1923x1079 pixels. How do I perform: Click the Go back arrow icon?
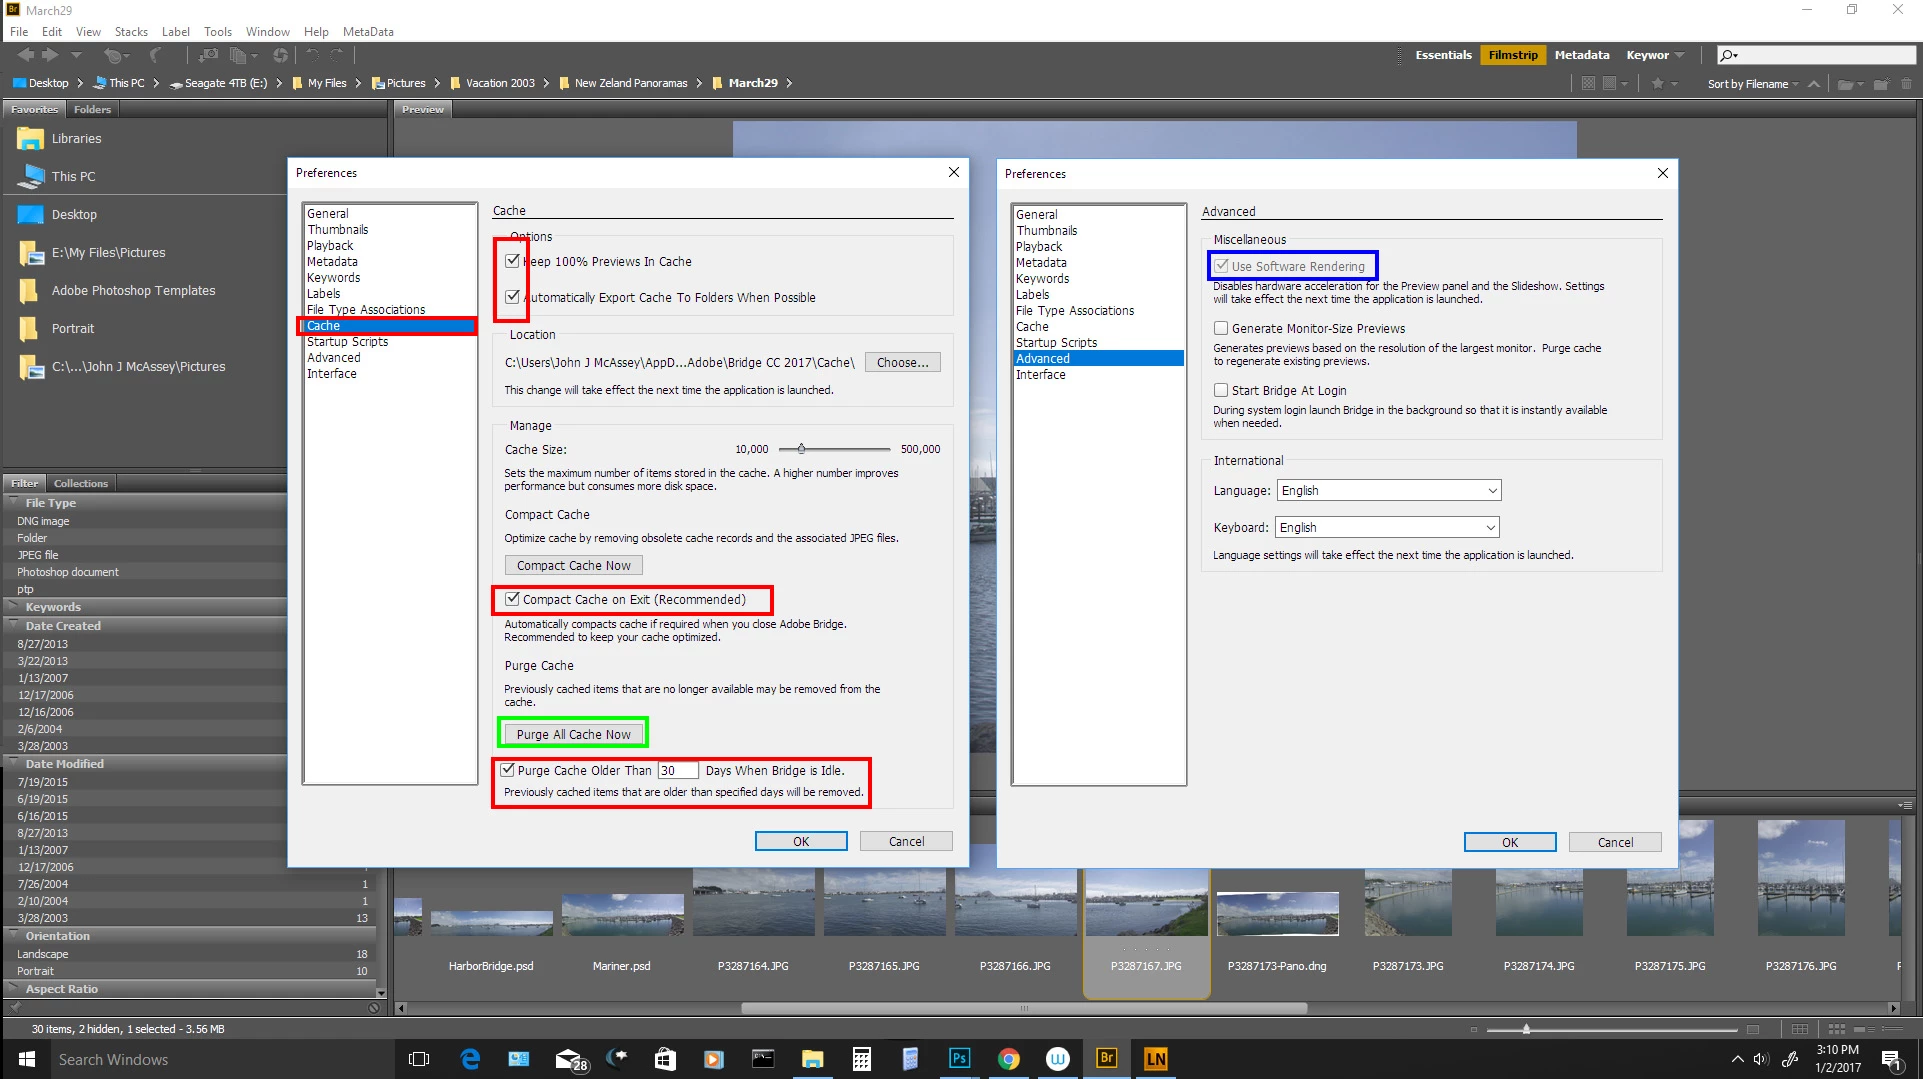click(x=27, y=55)
